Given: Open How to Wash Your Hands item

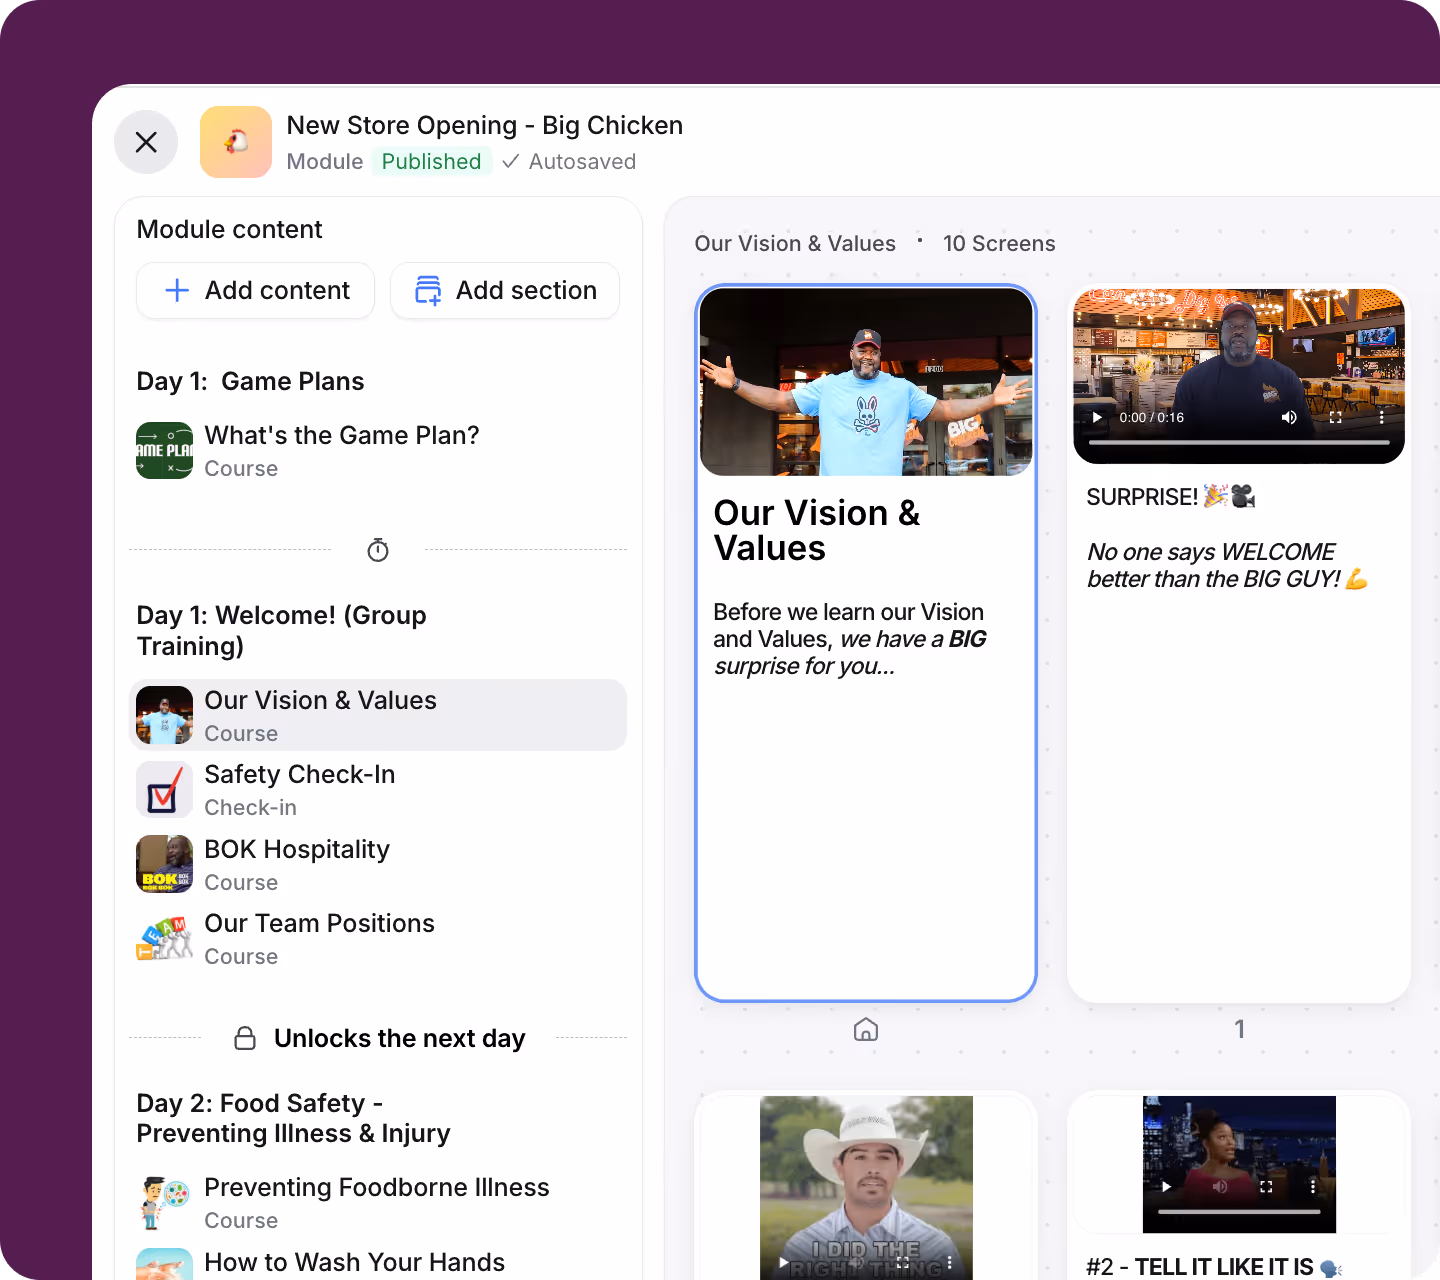Looking at the screenshot, I should [378, 1262].
